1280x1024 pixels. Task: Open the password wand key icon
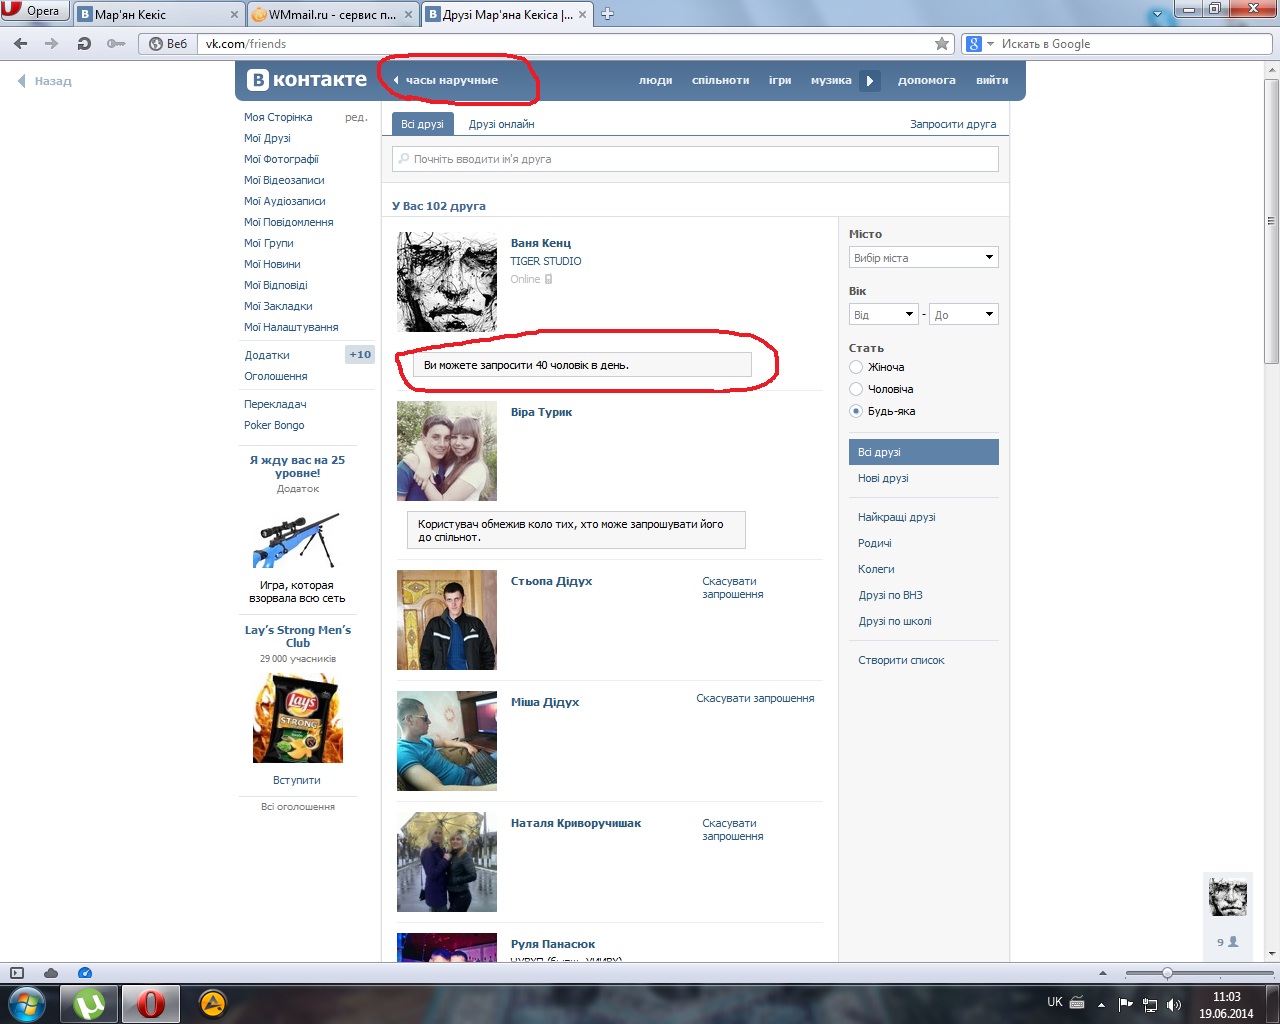coord(116,44)
